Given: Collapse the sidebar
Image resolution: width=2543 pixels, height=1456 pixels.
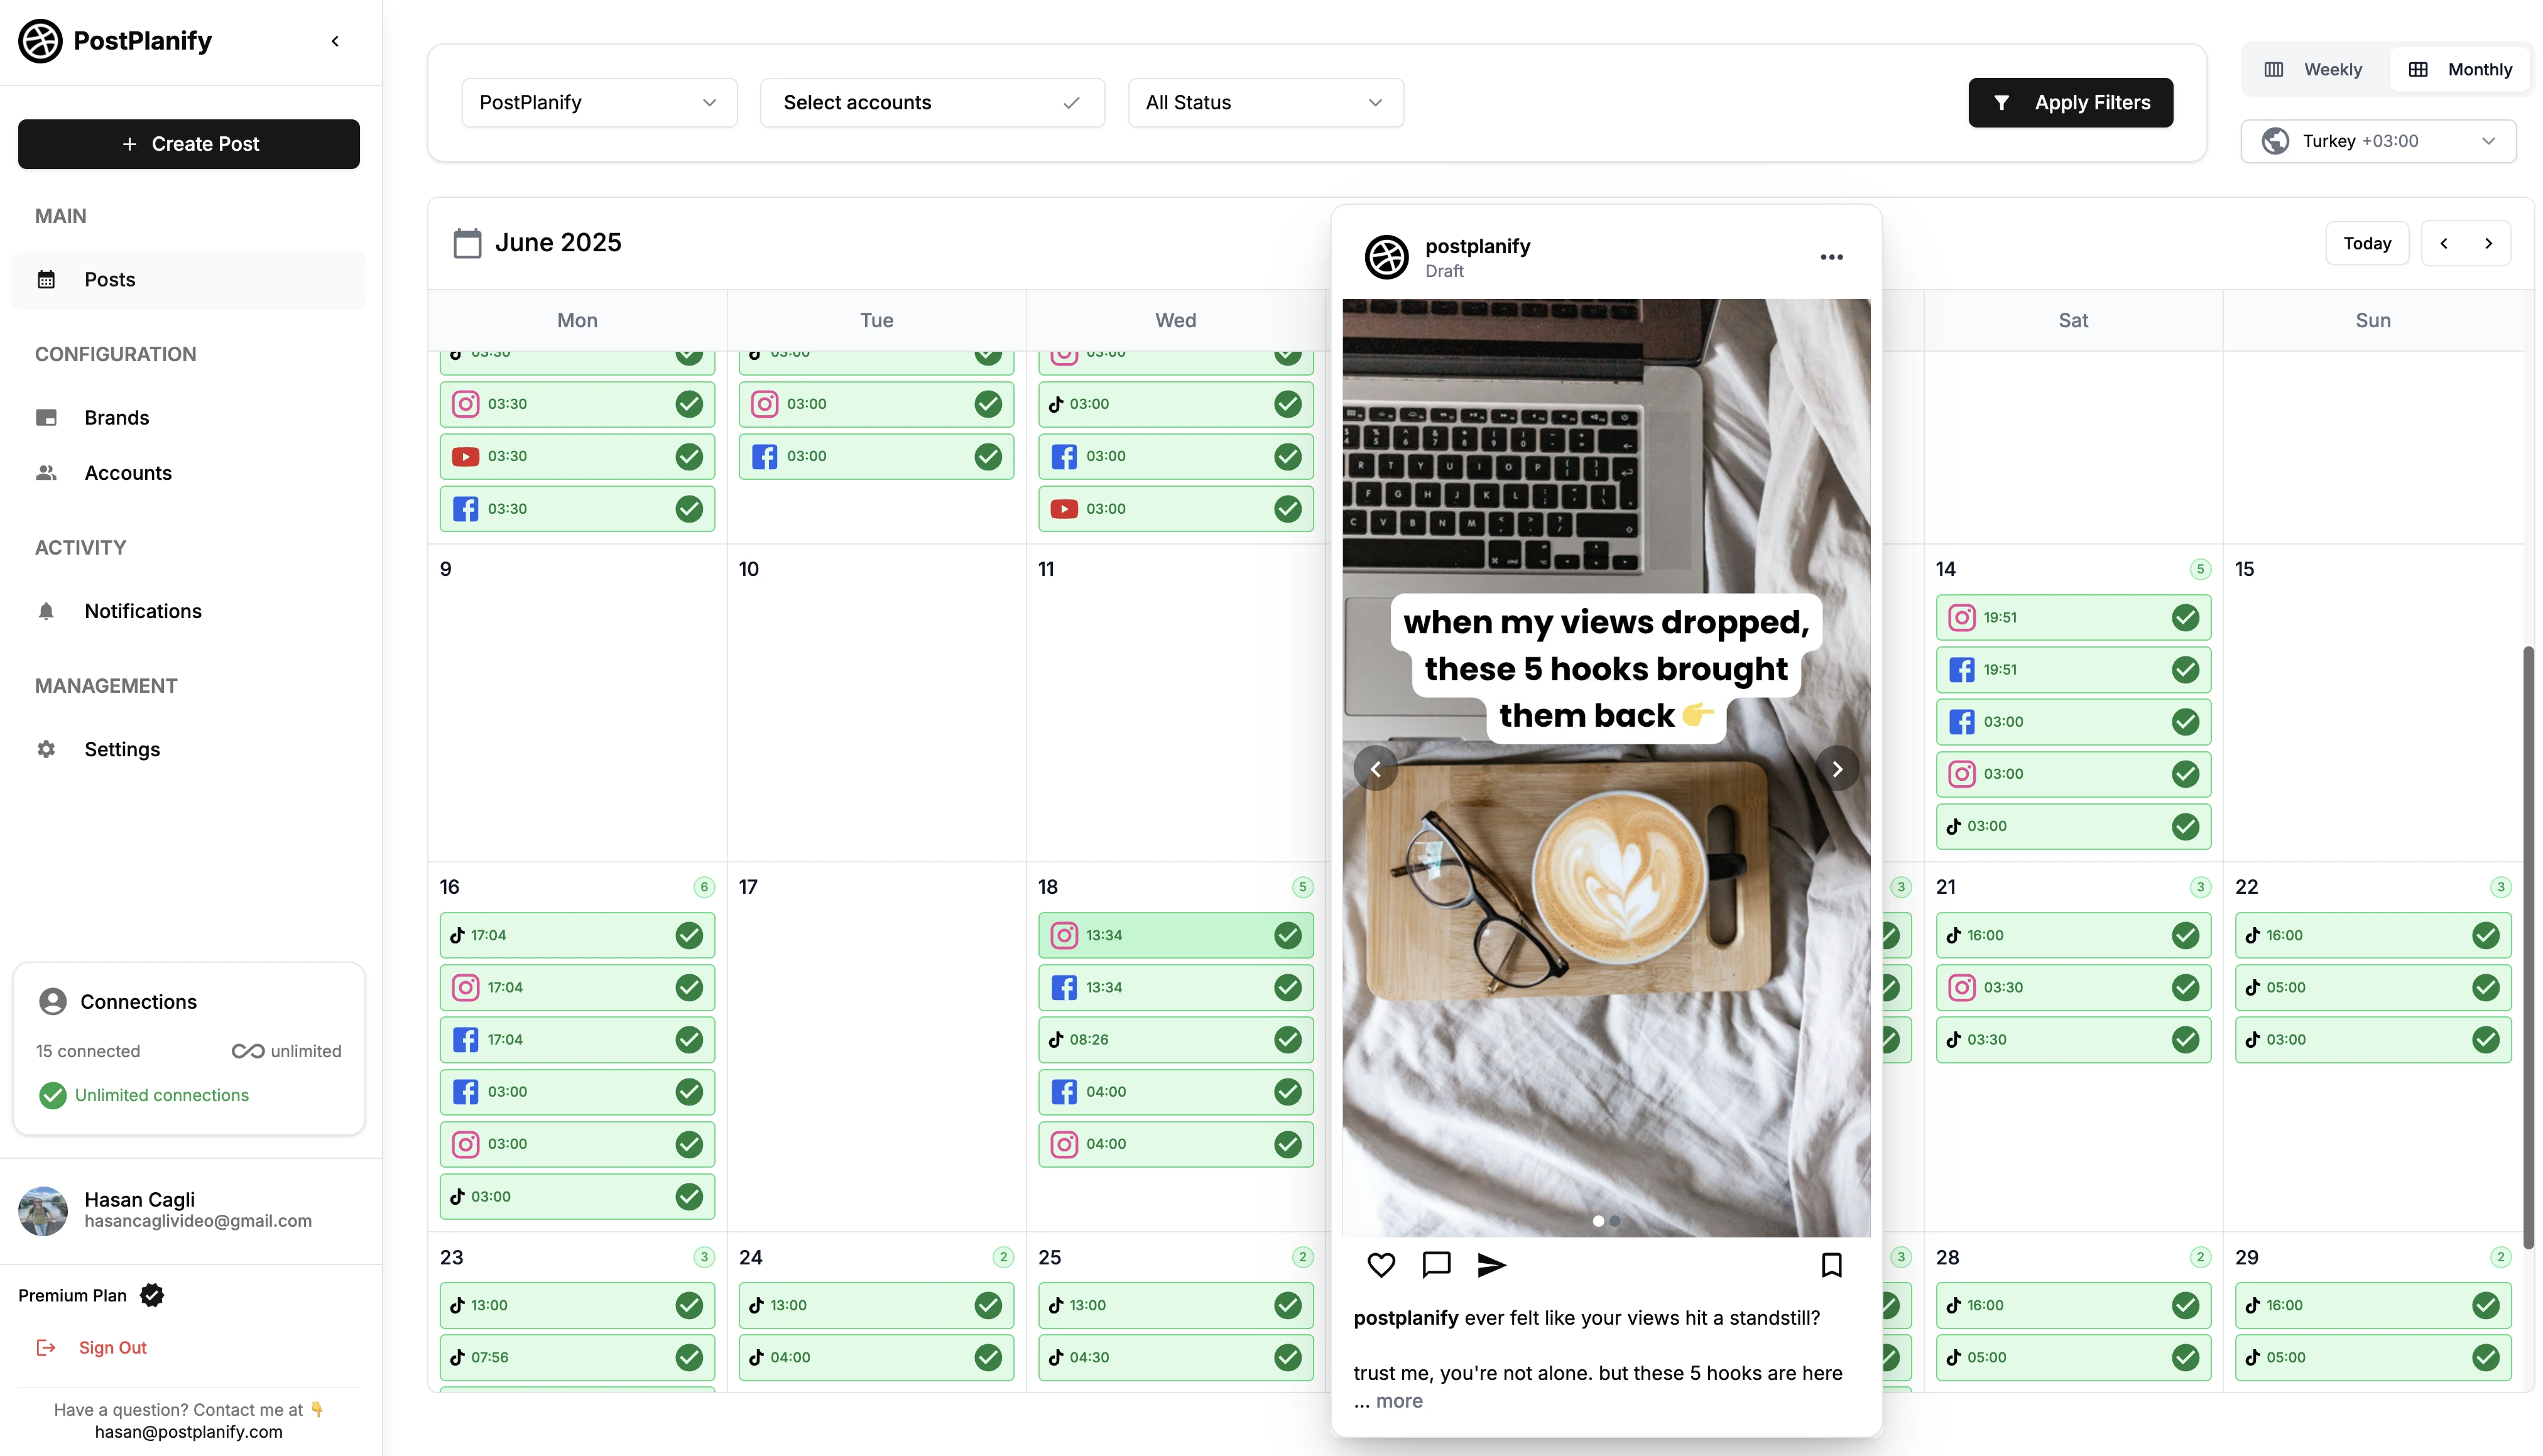Looking at the screenshot, I should (335, 41).
